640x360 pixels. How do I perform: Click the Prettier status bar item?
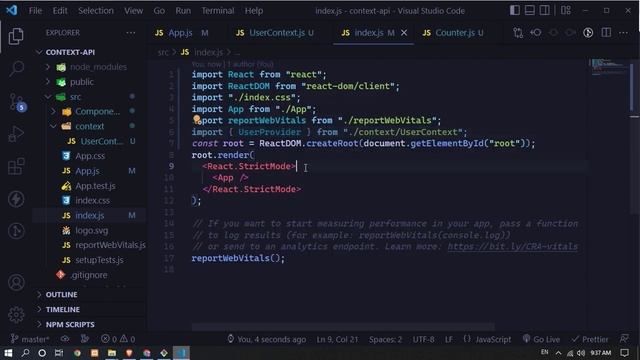click(590, 339)
